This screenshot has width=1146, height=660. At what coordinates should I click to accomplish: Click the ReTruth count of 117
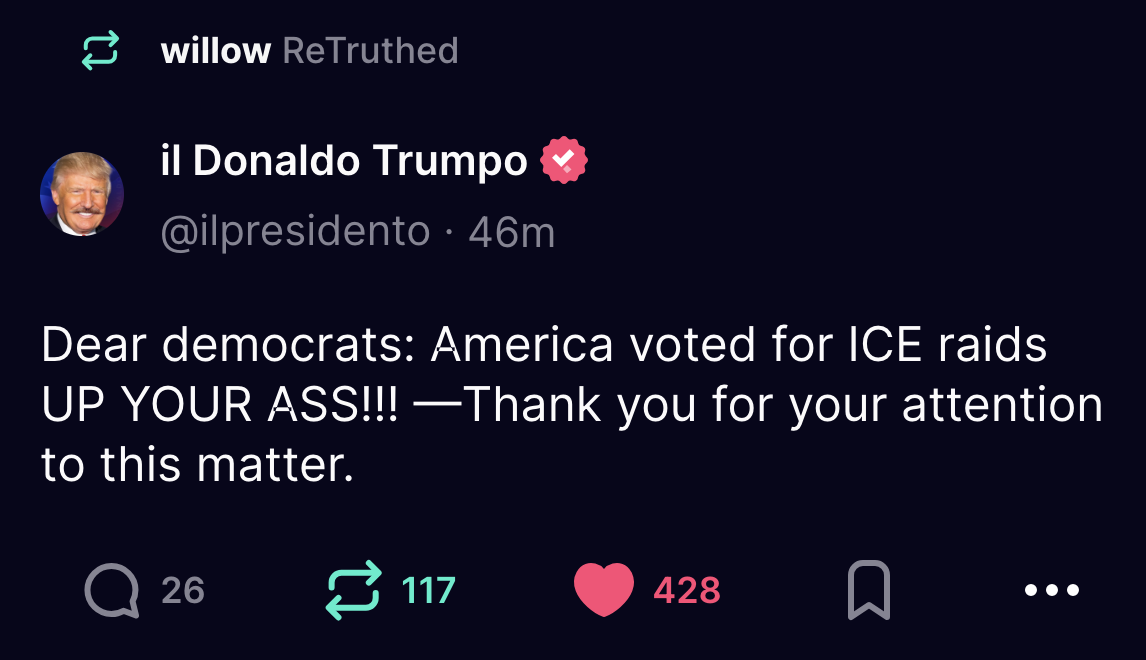click(428, 590)
